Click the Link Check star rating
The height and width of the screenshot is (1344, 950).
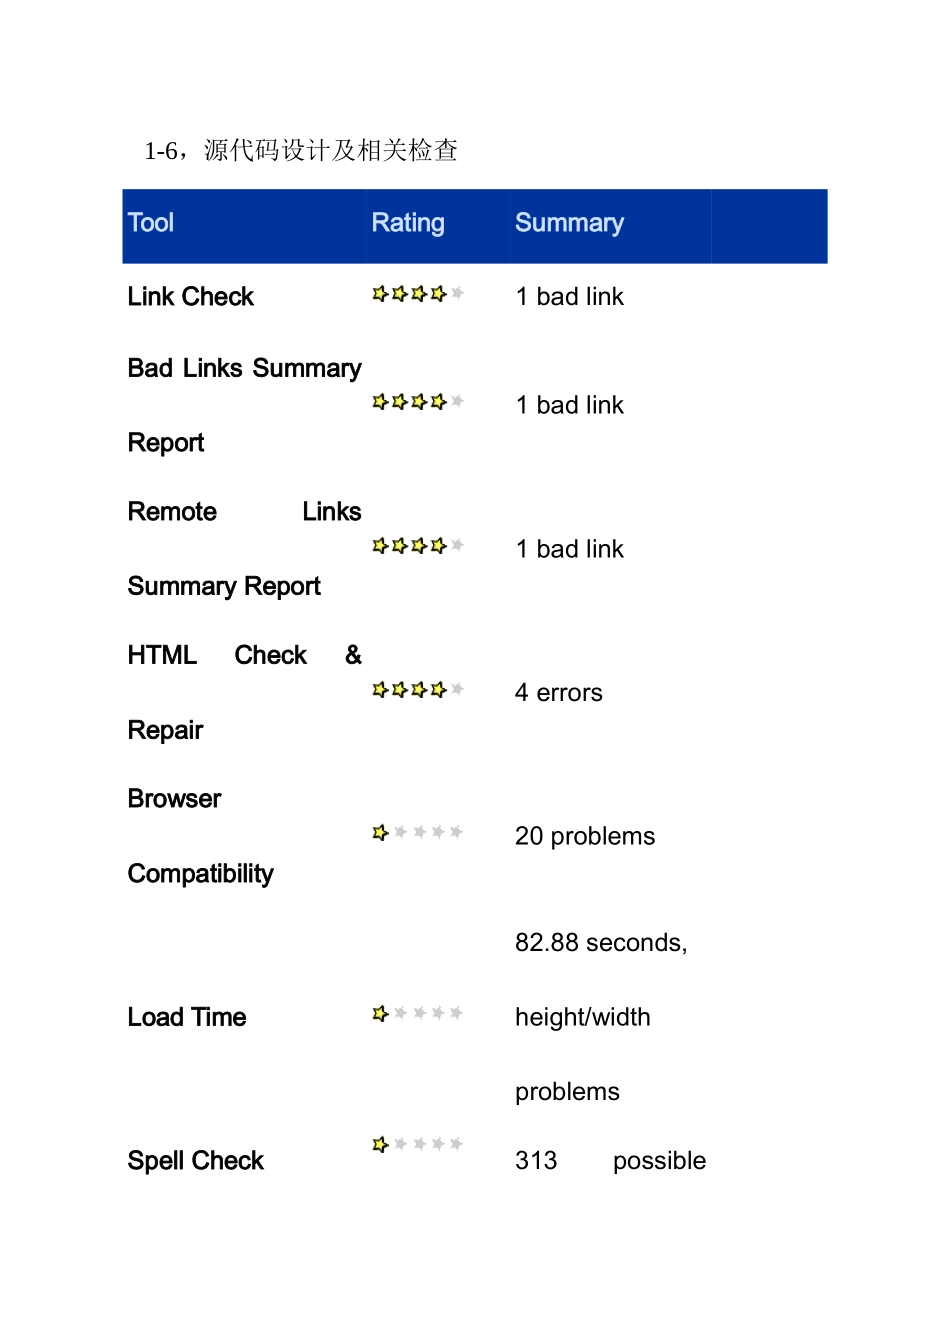[x=417, y=294]
